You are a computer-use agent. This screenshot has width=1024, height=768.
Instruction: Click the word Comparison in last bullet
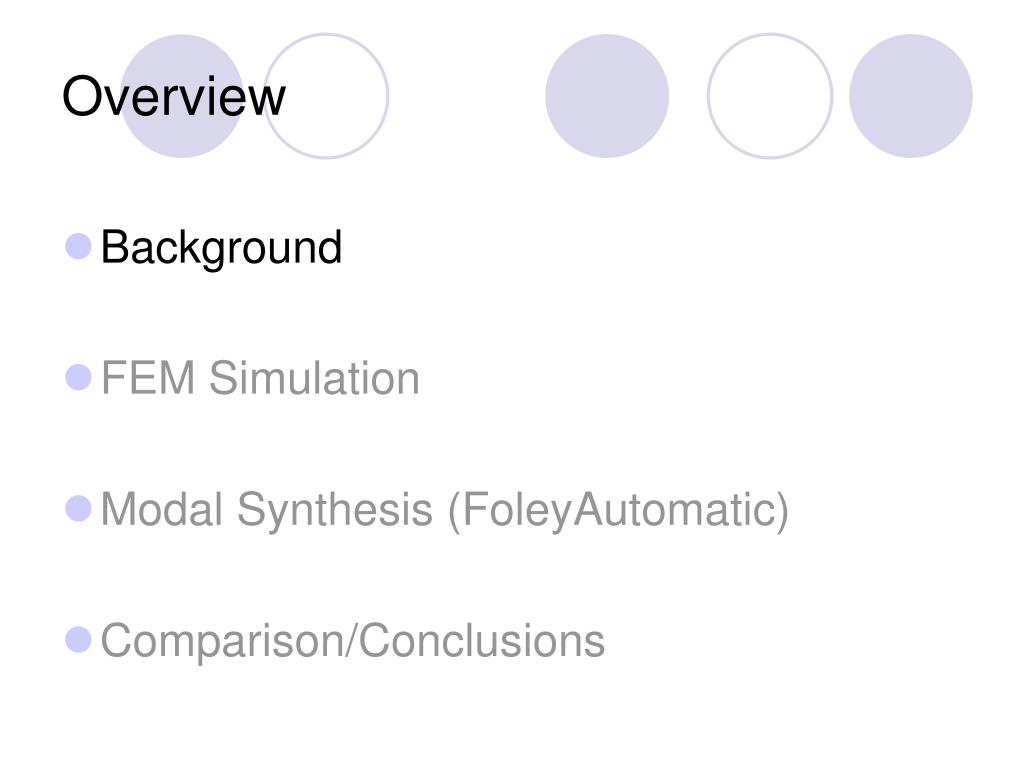click(220, 641)
